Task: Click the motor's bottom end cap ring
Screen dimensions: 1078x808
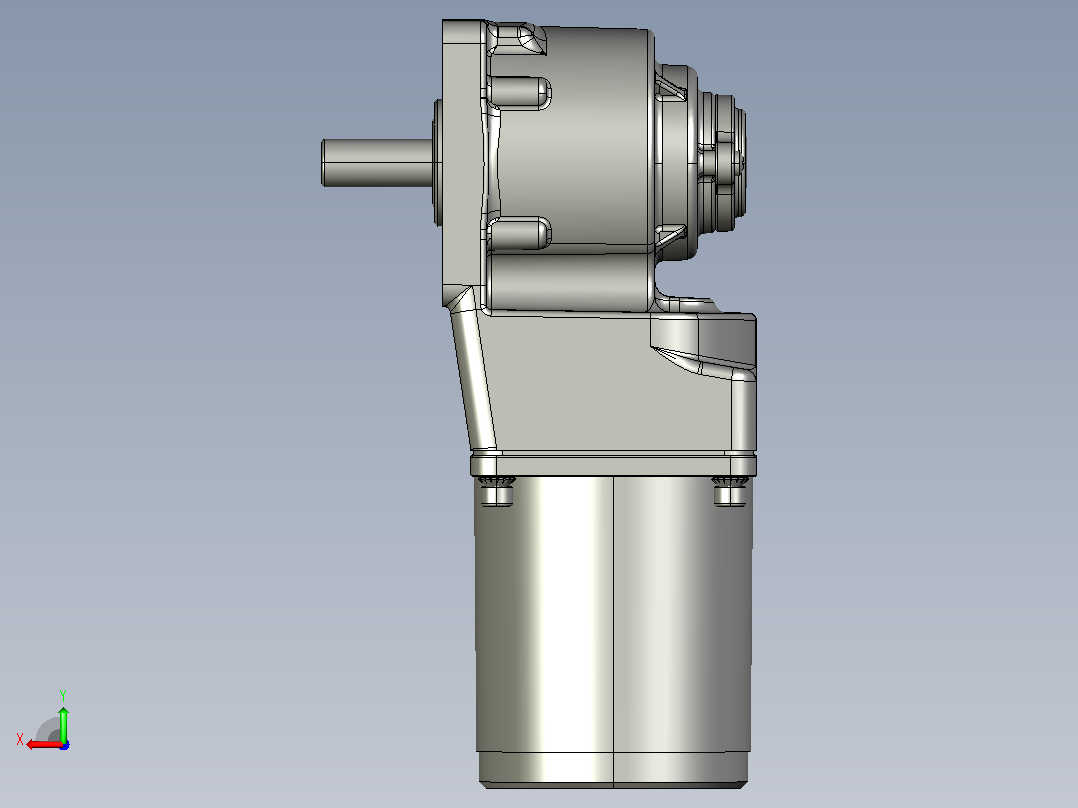Action: click(613, 770)
